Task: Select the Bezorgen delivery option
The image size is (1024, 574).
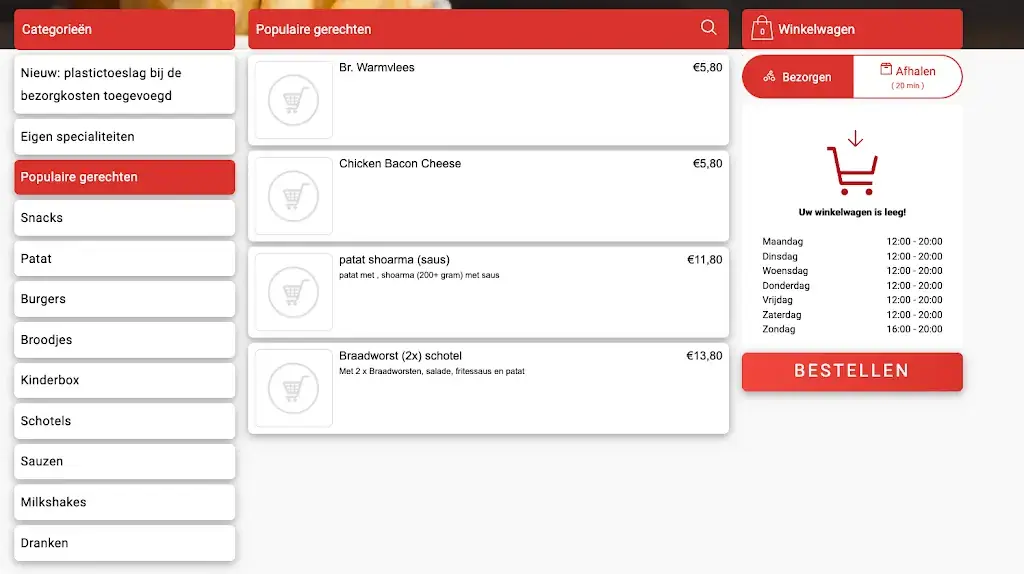Action: pos(798,77)
